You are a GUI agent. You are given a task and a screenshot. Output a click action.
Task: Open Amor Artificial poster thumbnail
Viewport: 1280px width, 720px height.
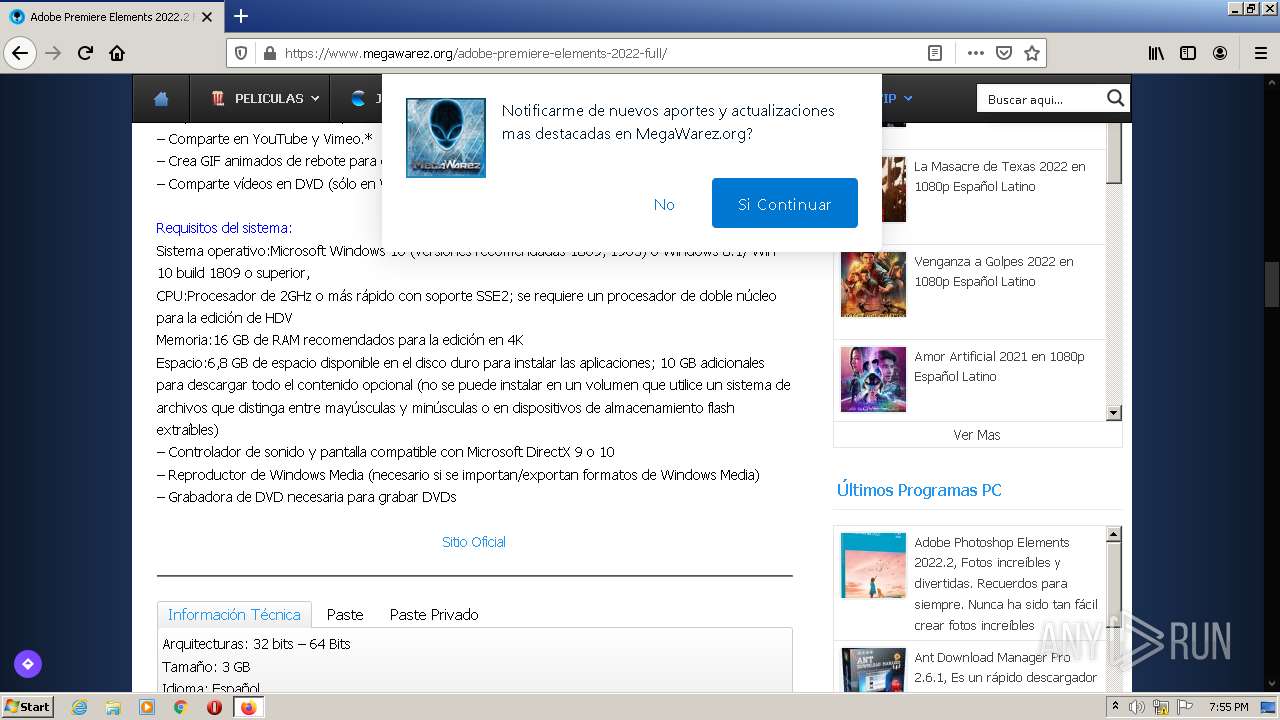click(x=873, y=379)
